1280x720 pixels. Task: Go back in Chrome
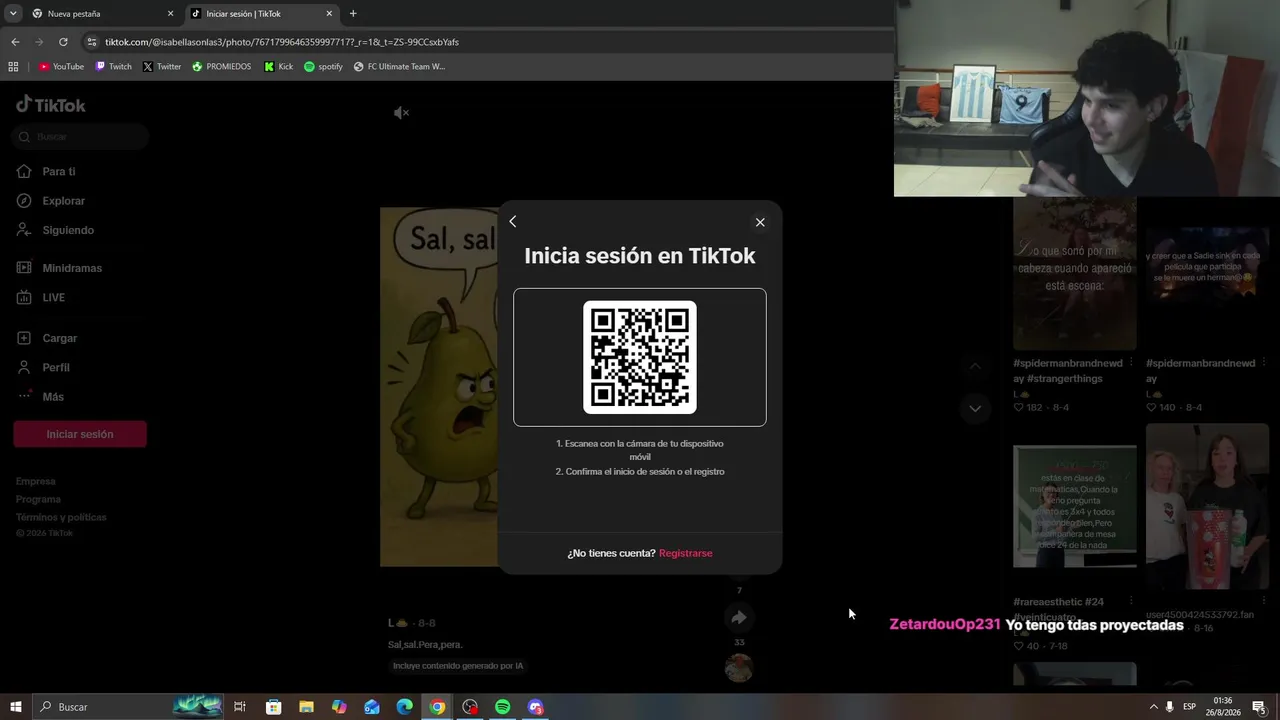(15, 42)
